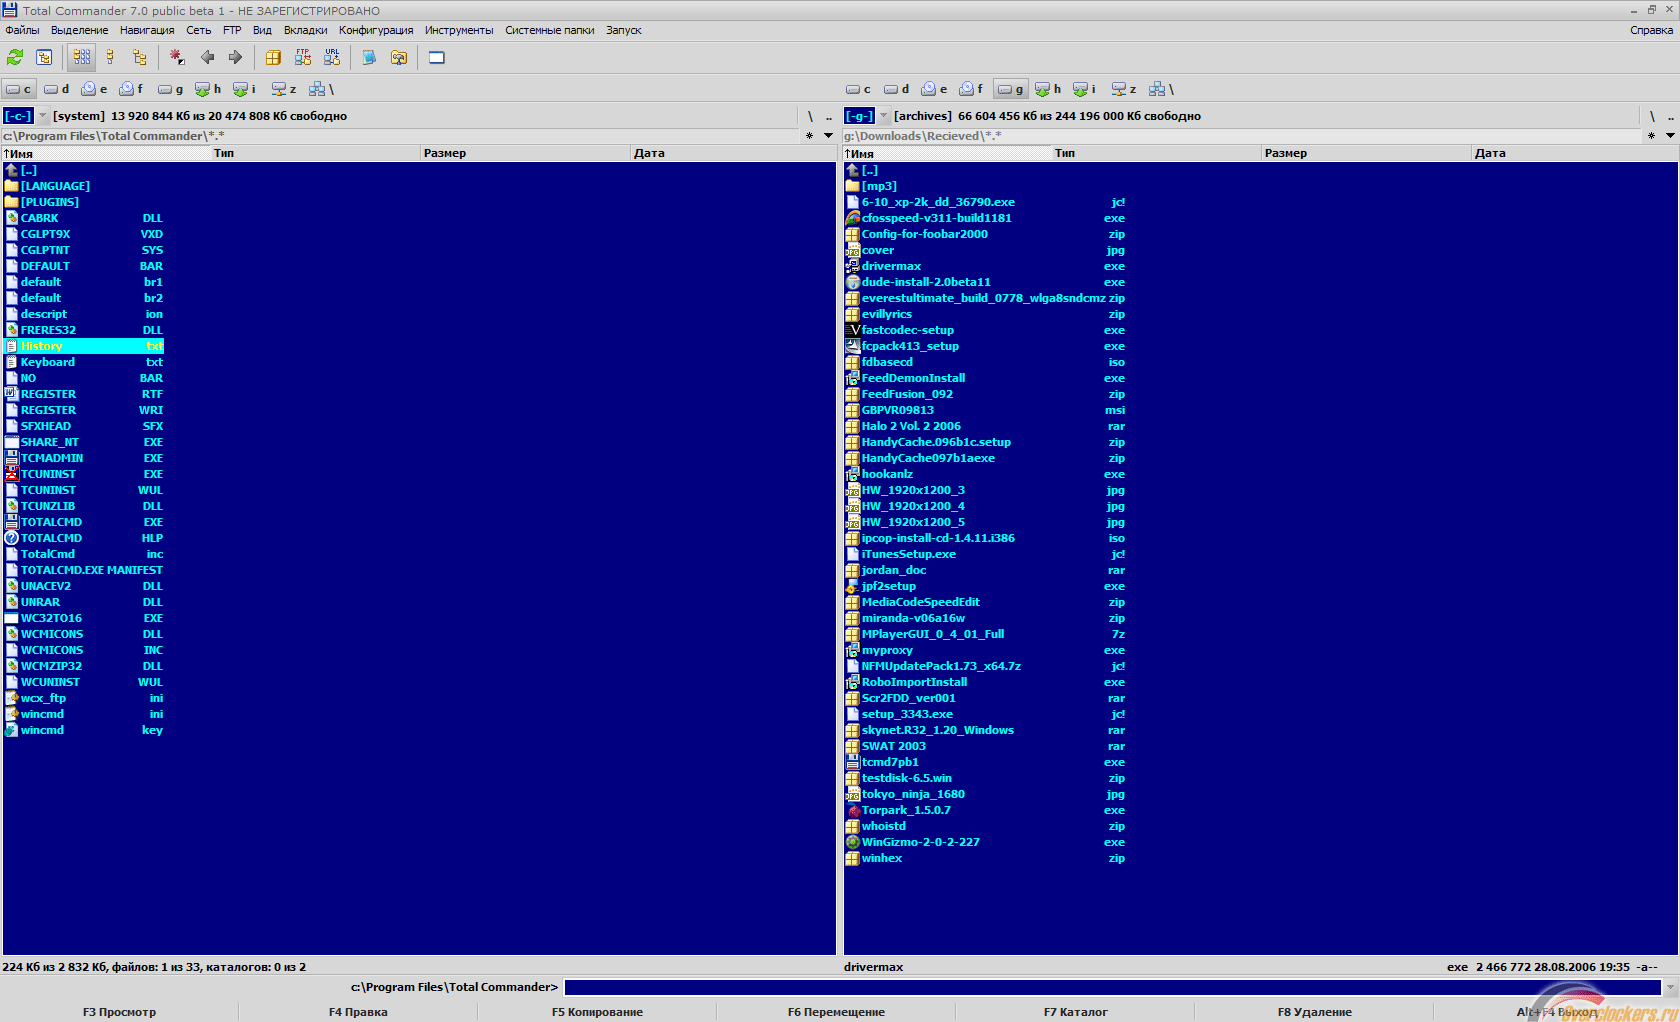Click the F3 Просмотр button
The height and width of the screenshot is (1022, 1680).
[119, 1012]
